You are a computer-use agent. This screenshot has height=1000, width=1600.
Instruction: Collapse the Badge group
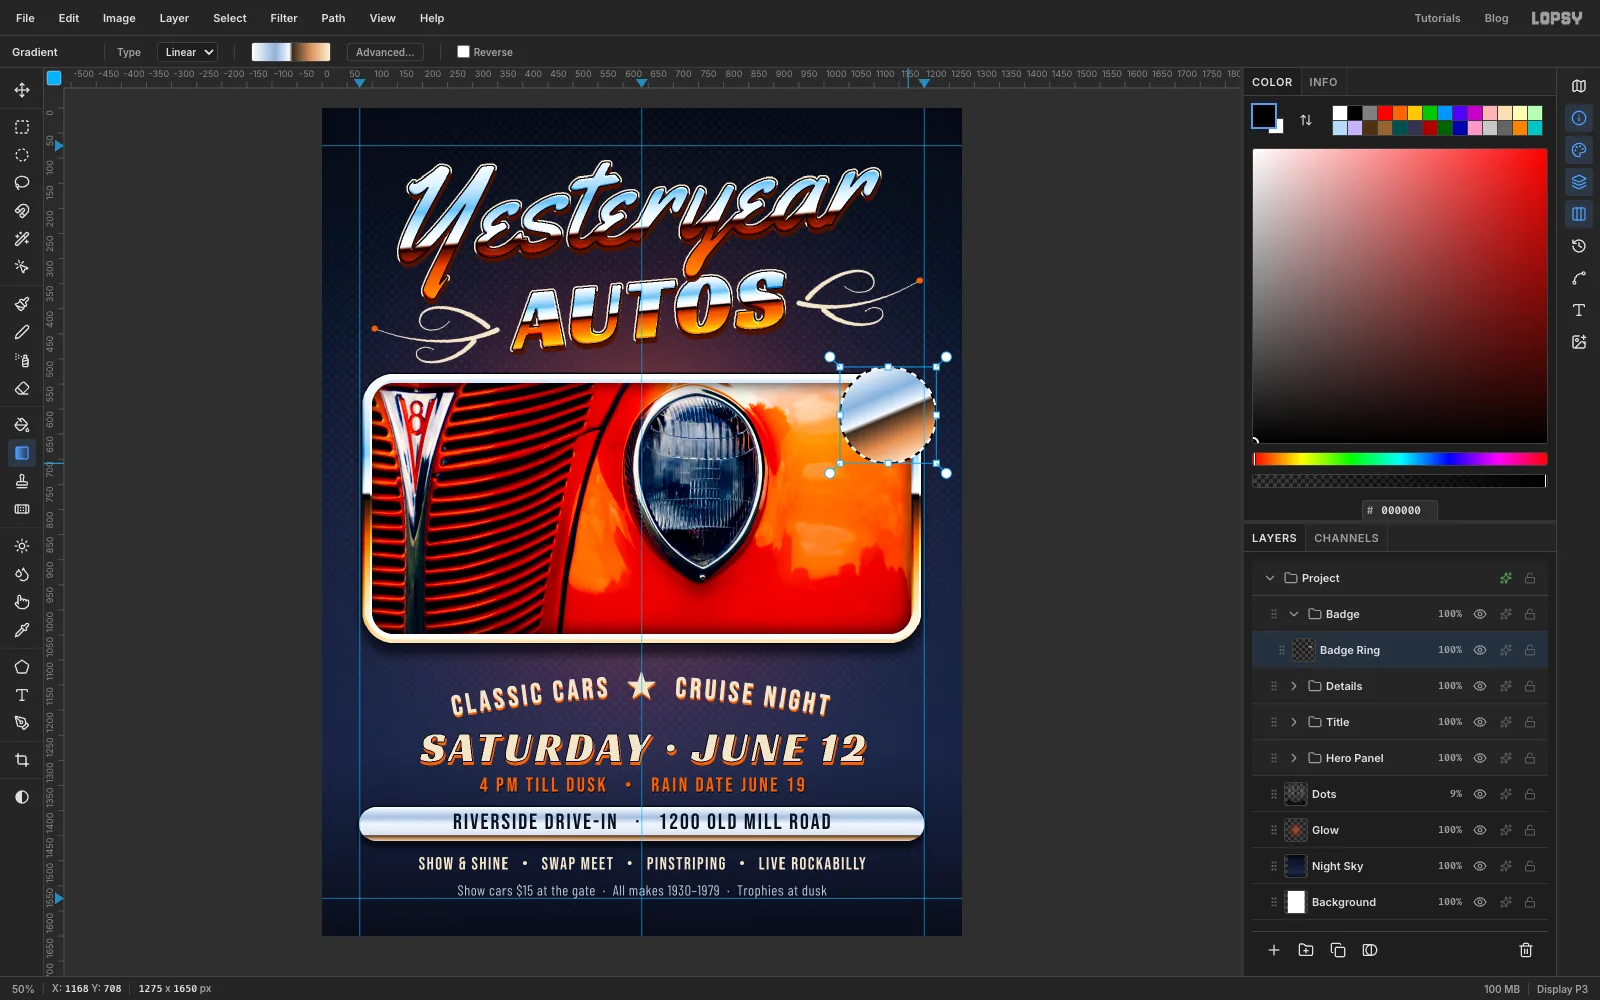pyautogui.click(x=1294, y=614)
